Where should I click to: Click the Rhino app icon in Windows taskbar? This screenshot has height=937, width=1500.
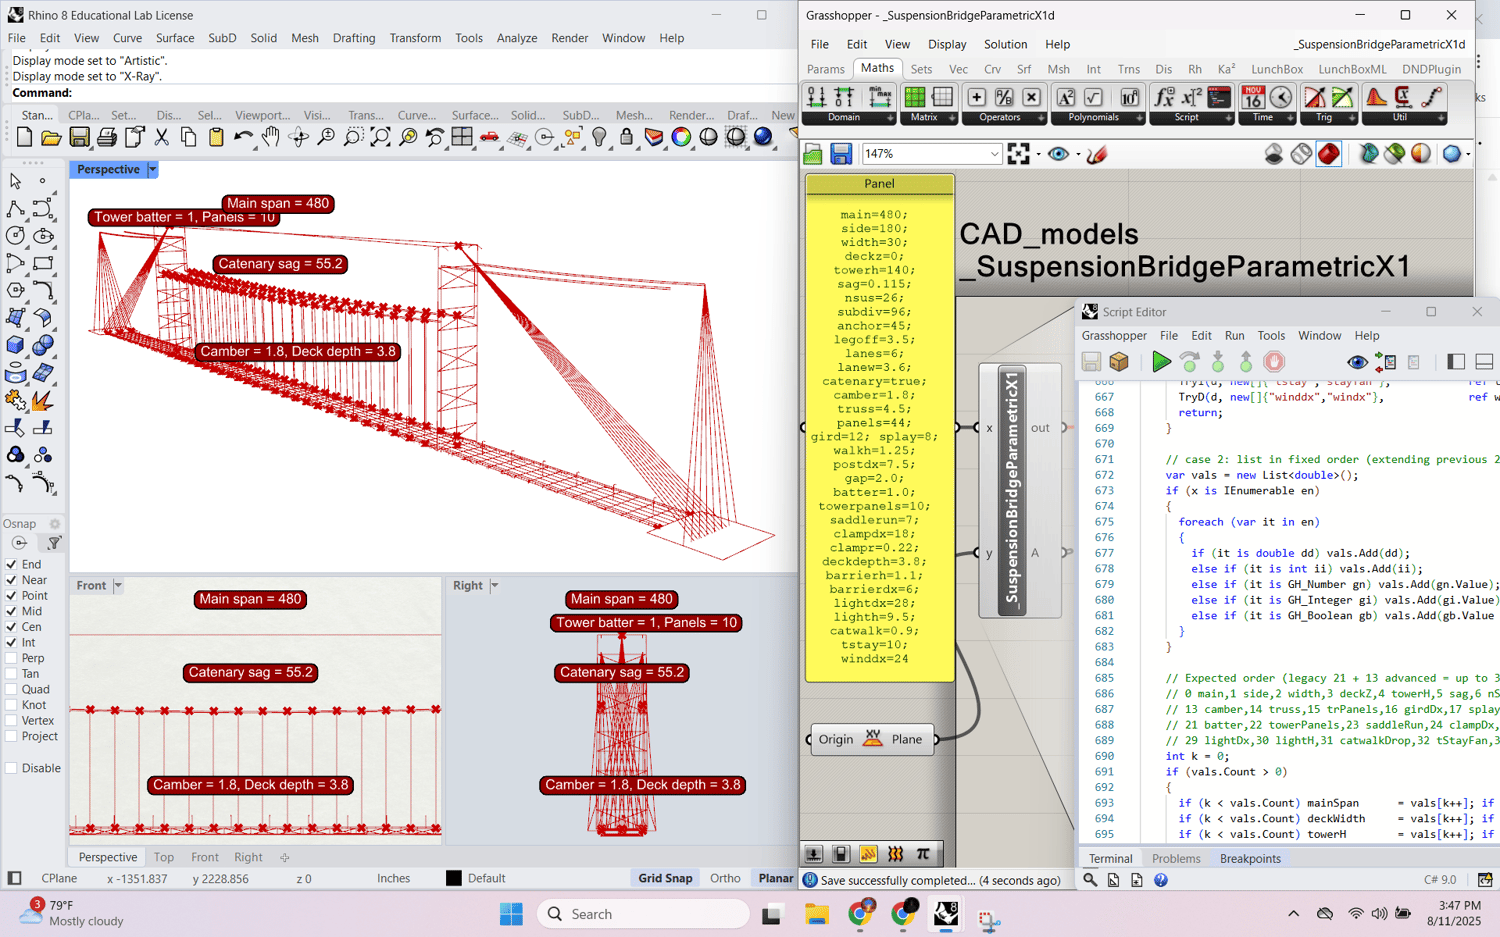tap(946, 914)
